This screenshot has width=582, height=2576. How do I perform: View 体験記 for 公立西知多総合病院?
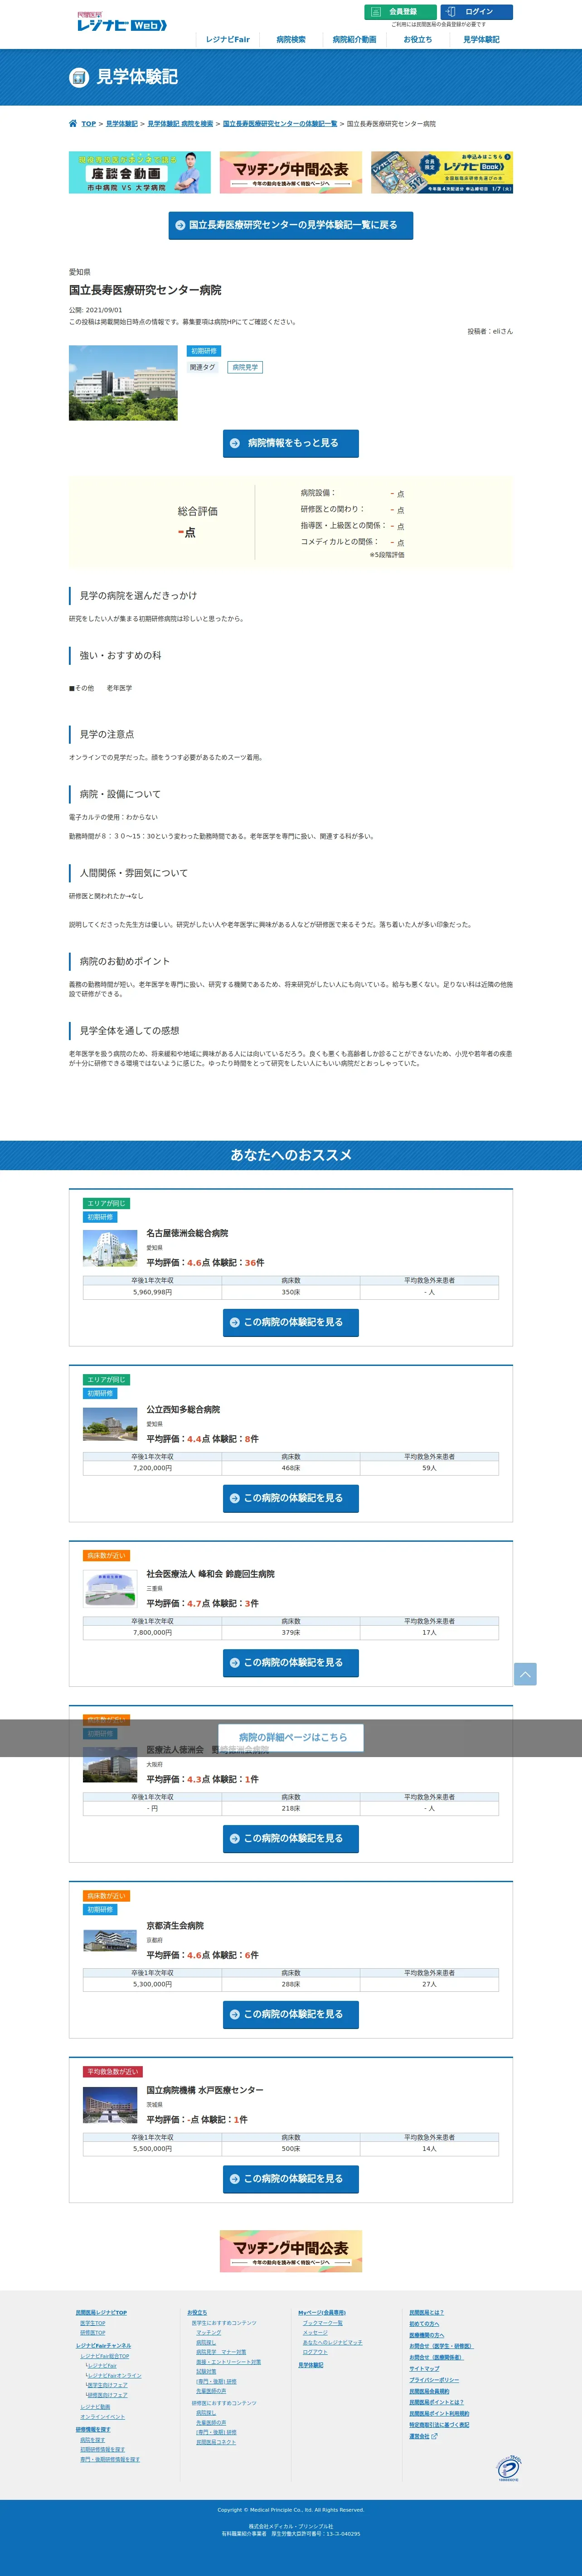(x=291, y=1498)
